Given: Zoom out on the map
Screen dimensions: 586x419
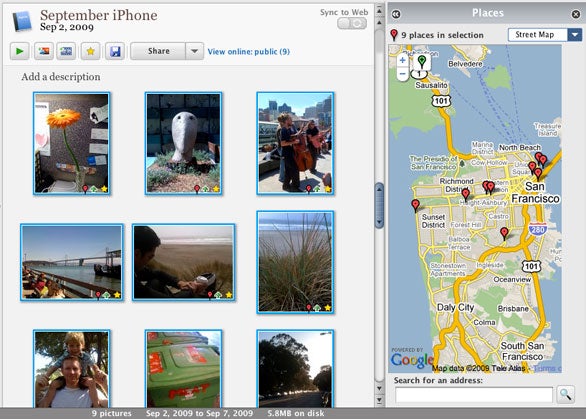Looking at the screenshot, I should (x=403, y=74).
